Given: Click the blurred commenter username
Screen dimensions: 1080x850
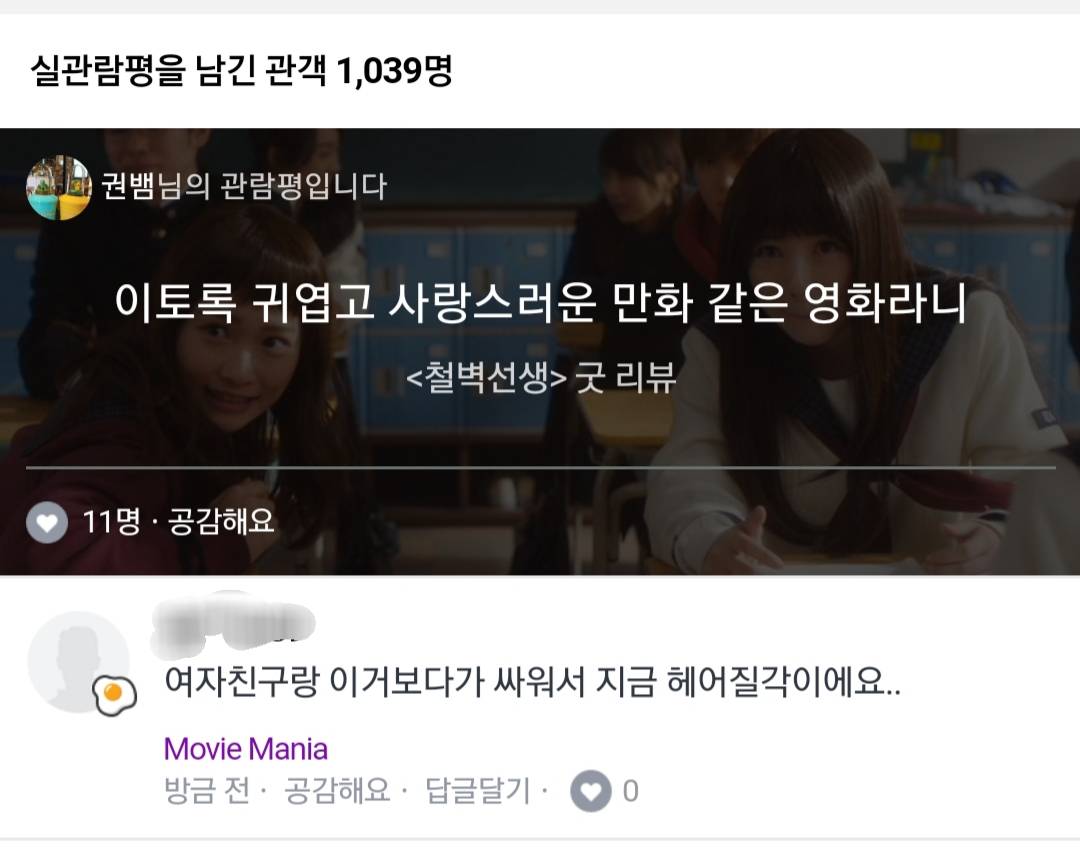Looking at the screenshot, I should click(x=232, y=625).
